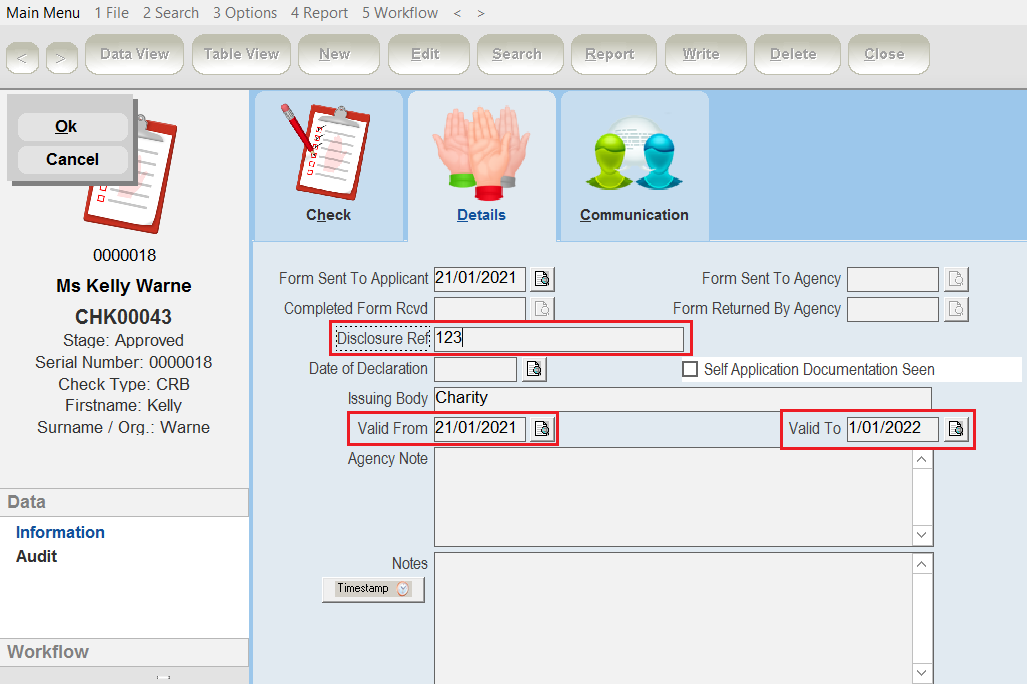The width and height of the screenshot is (1027, 684).
Task: Select the back navigation arrow
Action: coord(22,57)
